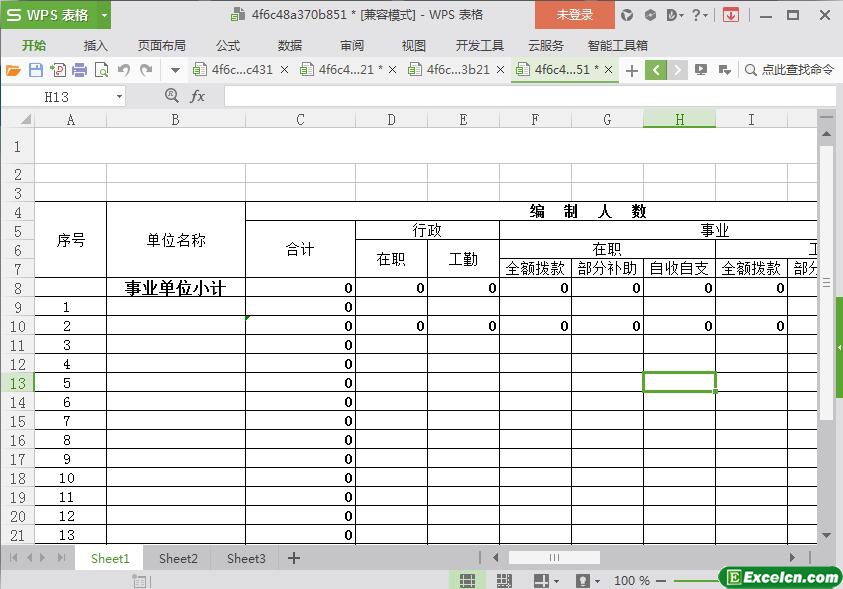The height and width of the screenshot is (589, 843).
Task: Close document tab 4f6c...3b21
Action: point(501,70)
